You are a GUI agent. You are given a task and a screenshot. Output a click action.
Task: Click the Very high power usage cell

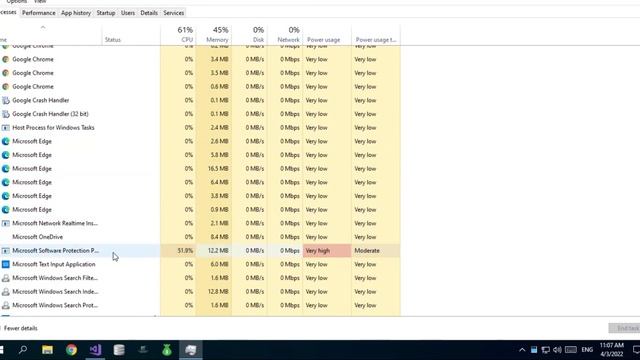click(327, 251)
